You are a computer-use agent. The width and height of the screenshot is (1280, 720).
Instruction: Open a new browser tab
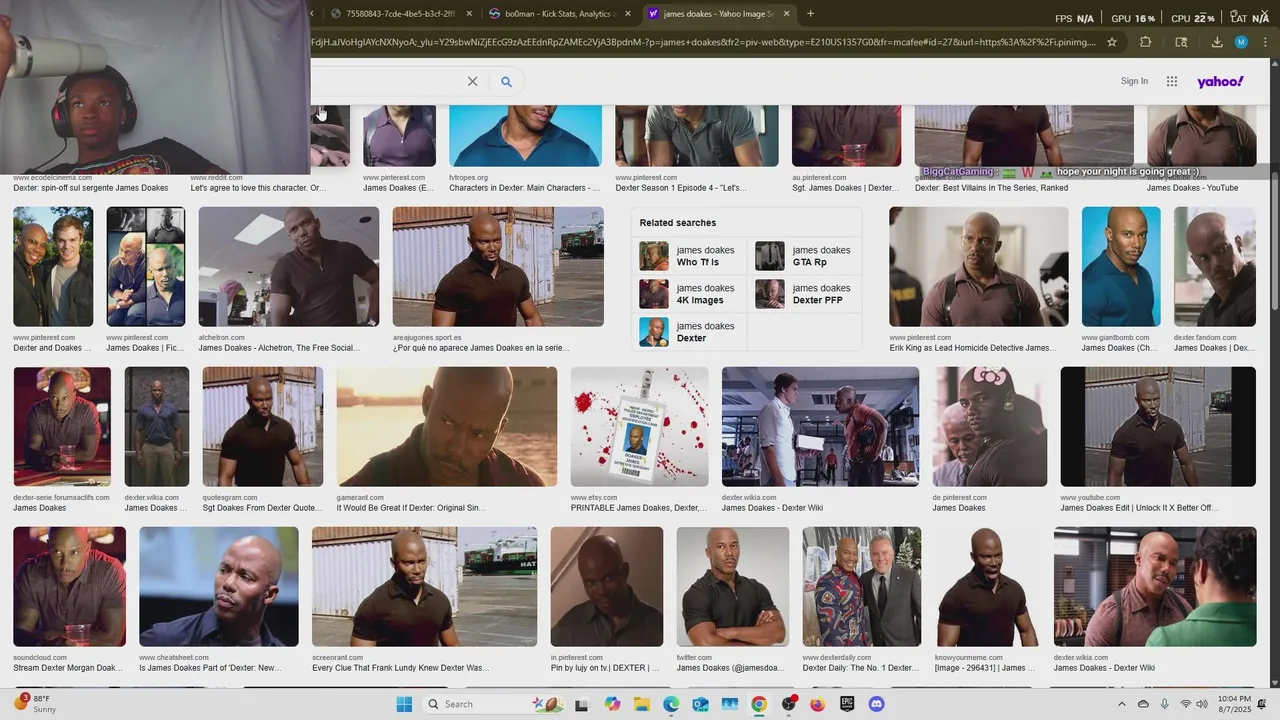pyautogui.click(x=810, y=14)
